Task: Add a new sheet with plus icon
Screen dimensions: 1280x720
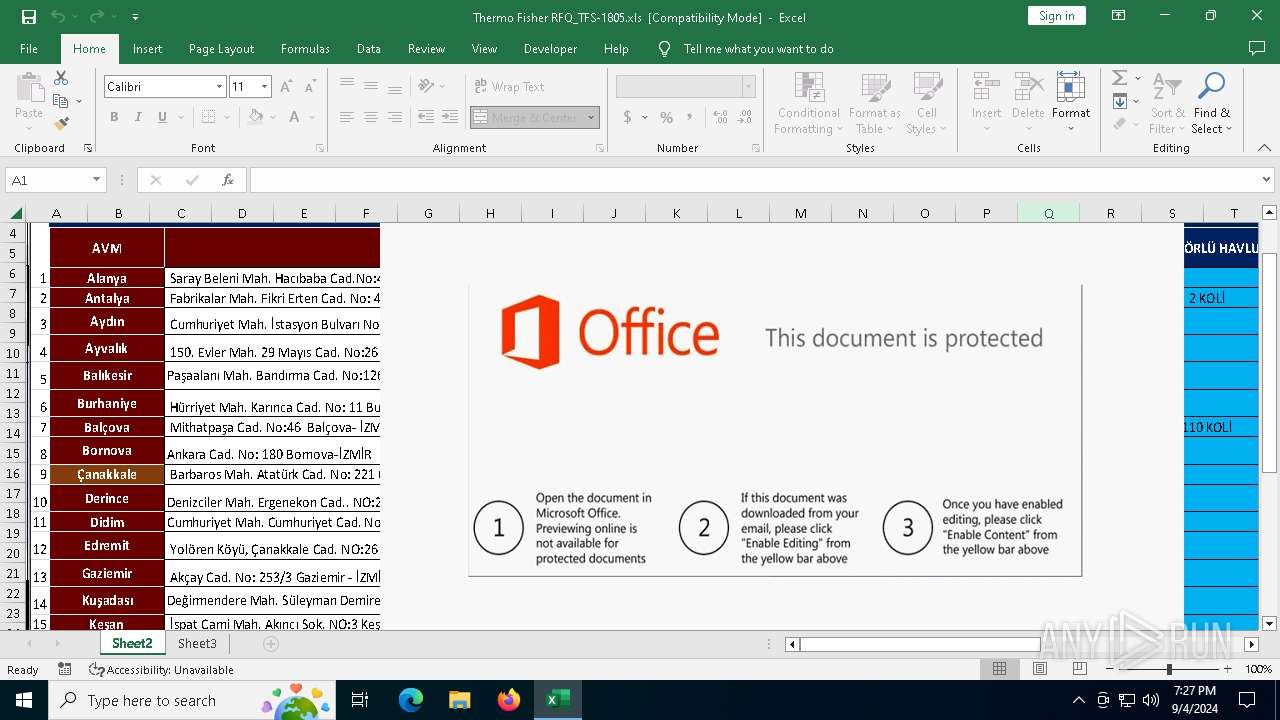Action: [271, 644]
